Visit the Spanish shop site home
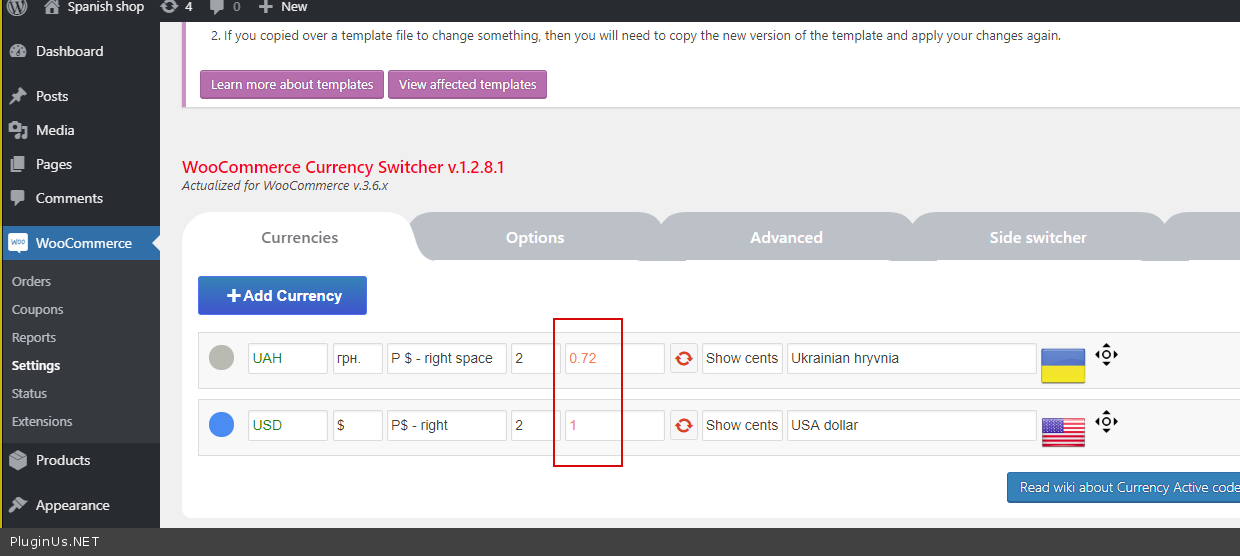1240x556 pixels. pyautogui.click(x=94, y=7)
